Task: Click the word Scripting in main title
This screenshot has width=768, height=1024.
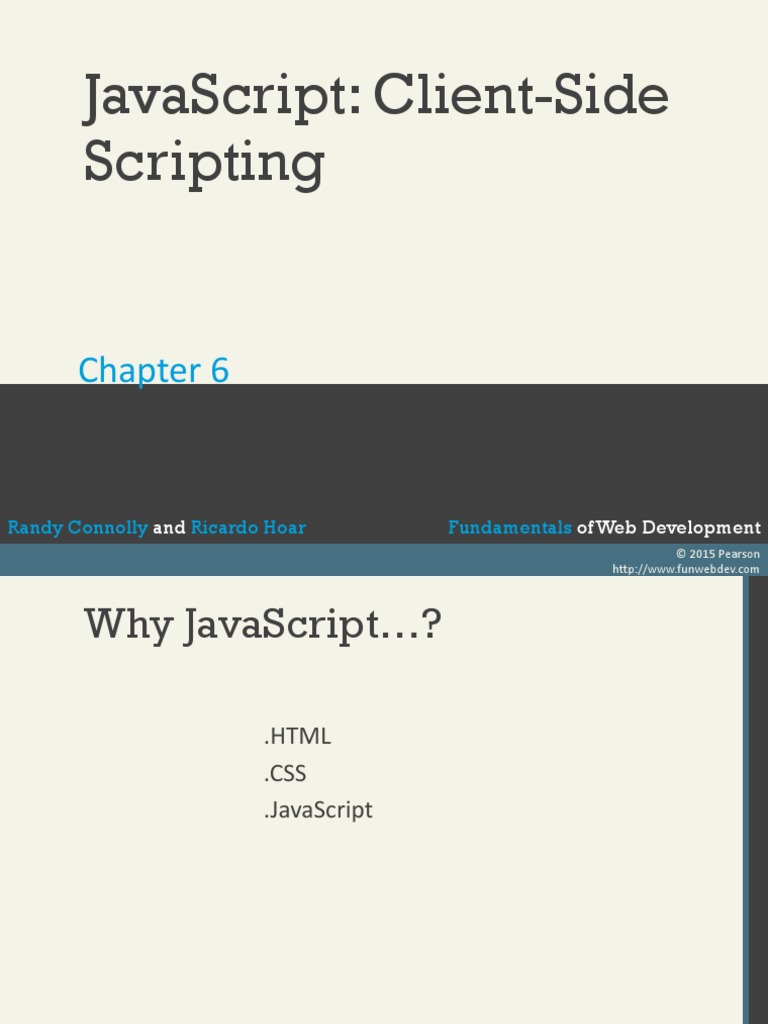Action: 204,161
